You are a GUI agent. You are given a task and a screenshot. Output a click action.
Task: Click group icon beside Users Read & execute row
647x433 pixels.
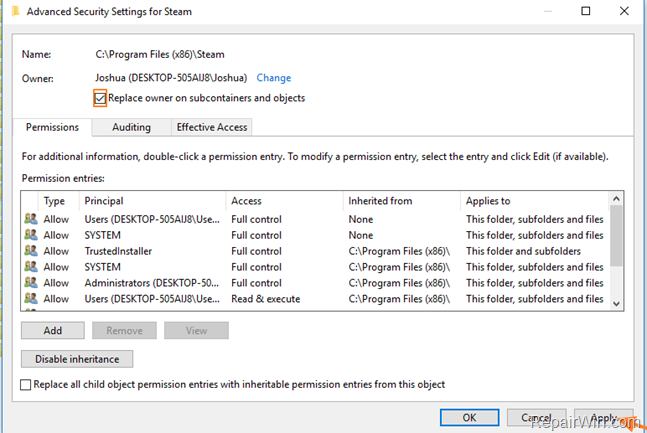[31, 298]
